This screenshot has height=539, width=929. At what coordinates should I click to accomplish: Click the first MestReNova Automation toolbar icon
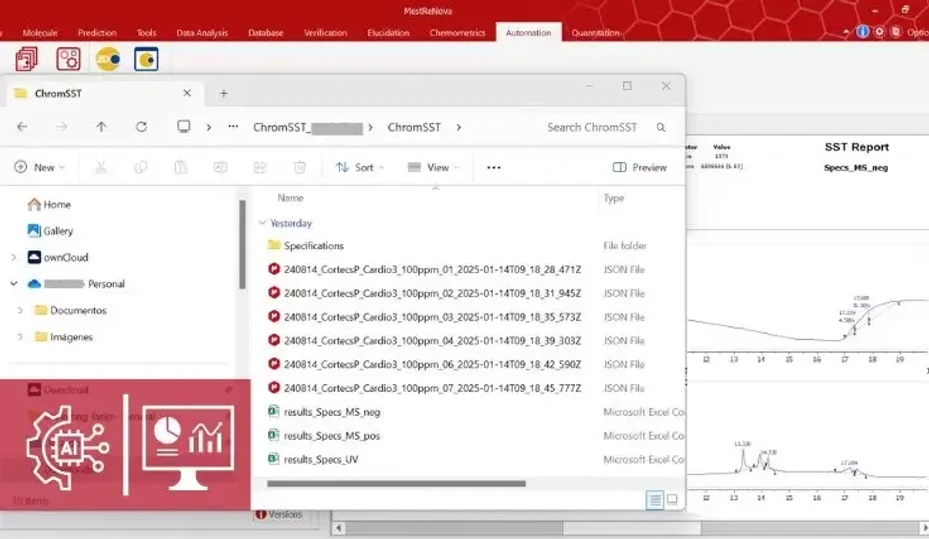26,59
